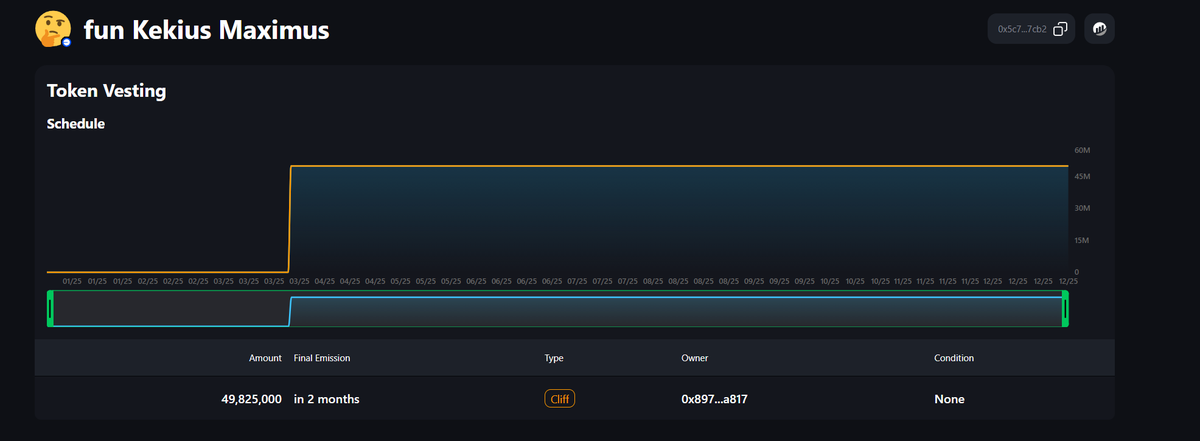Click the Cliff type badge
1200x441 pixels.
pos(560,399)
